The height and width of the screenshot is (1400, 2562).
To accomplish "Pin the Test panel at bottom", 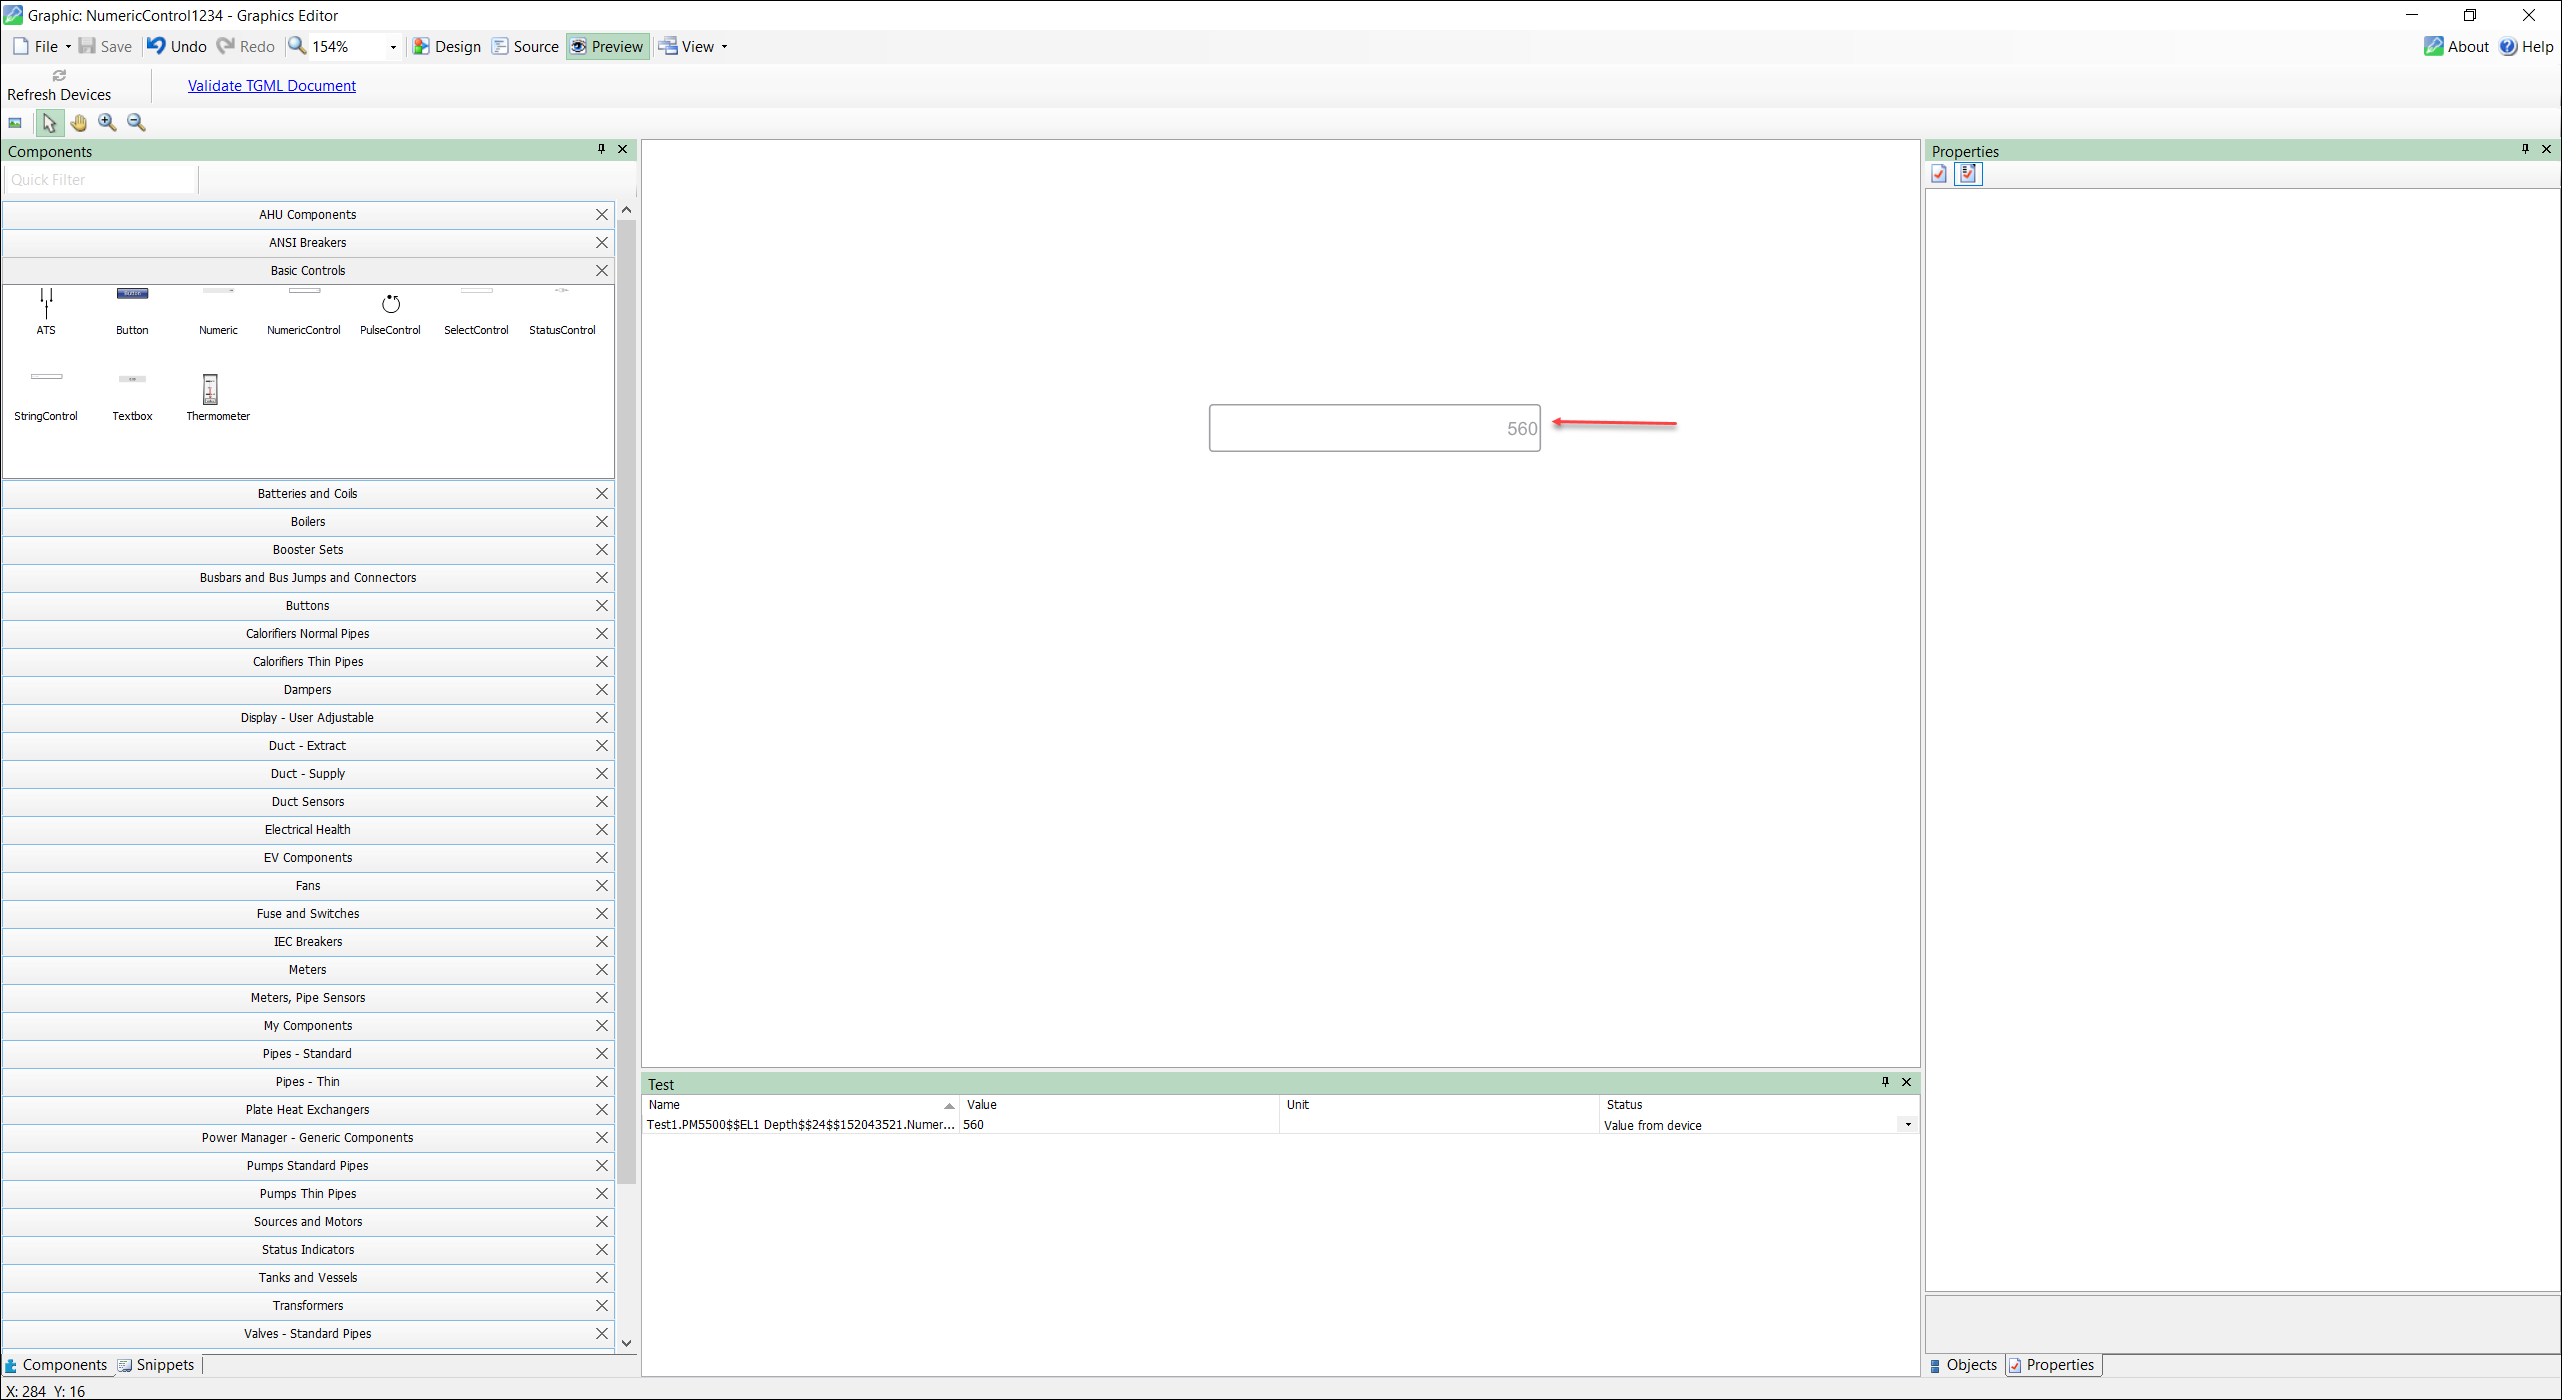I will tap(1885, 1082).
